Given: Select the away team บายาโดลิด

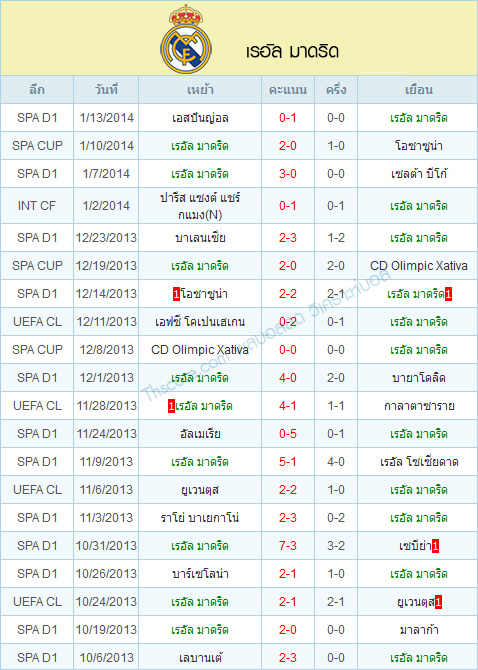Looking at the screenshot, I should pyautogui.click(x=418, y=378).
